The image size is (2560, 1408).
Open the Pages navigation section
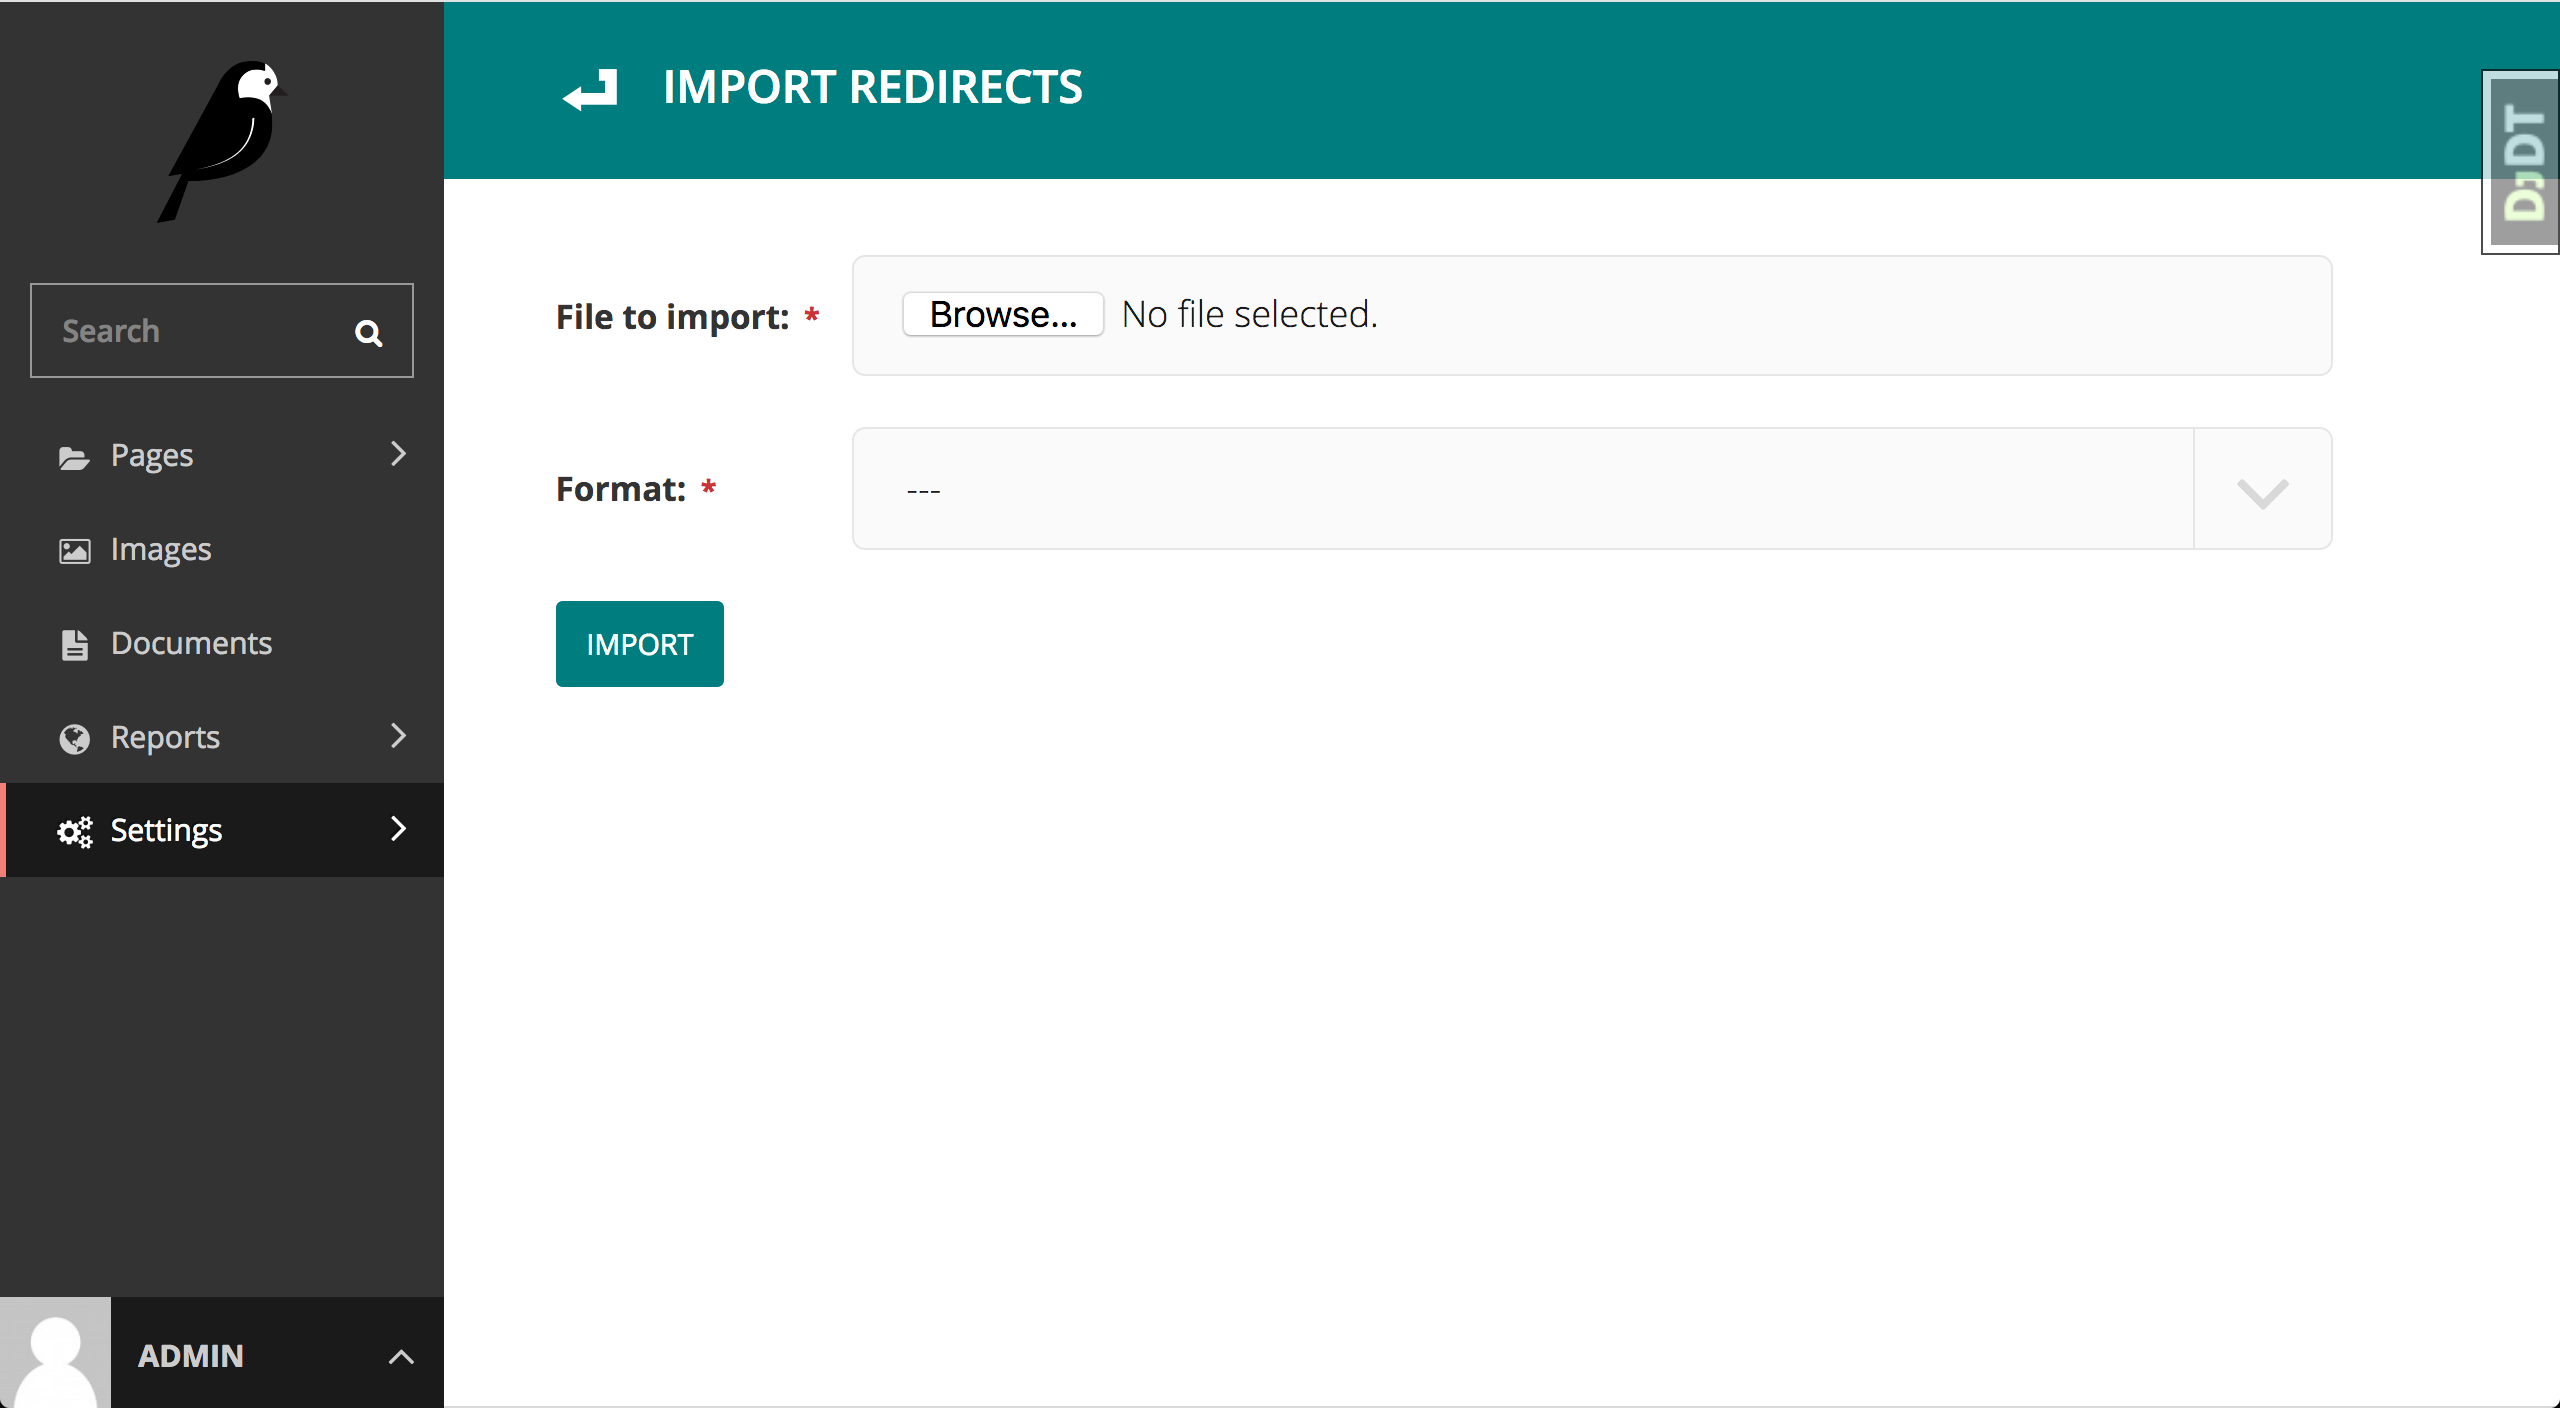click(x=222, y=453)
